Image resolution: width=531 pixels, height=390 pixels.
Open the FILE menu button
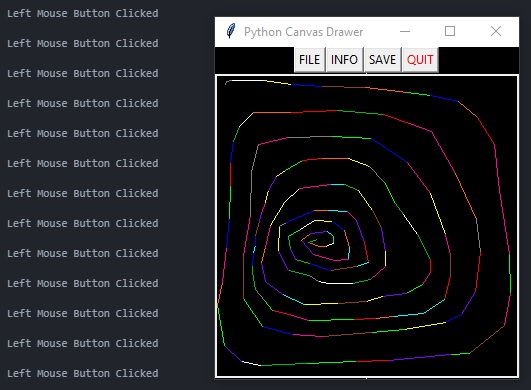tap(310, 60)
